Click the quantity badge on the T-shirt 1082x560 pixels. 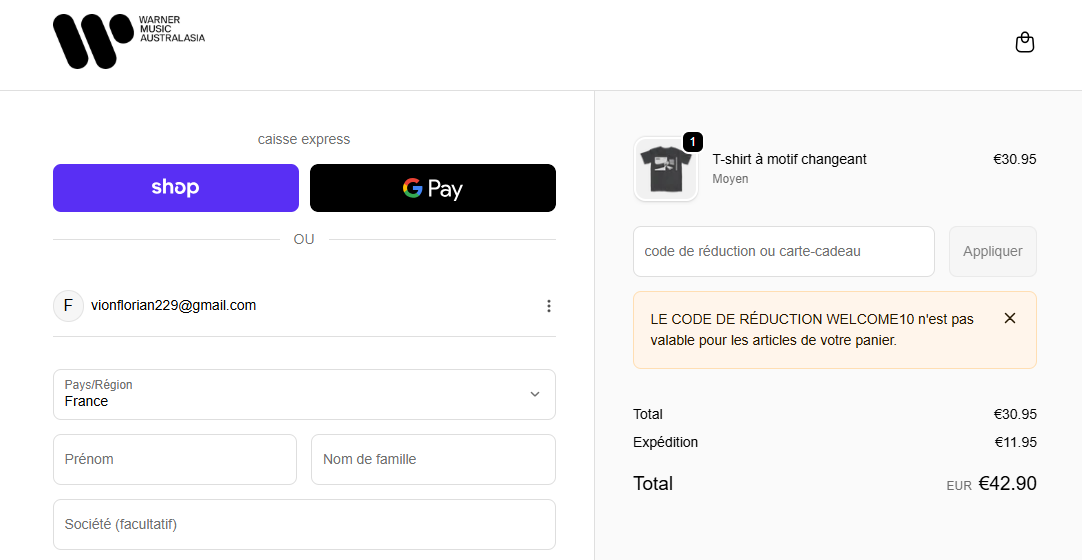693,142
